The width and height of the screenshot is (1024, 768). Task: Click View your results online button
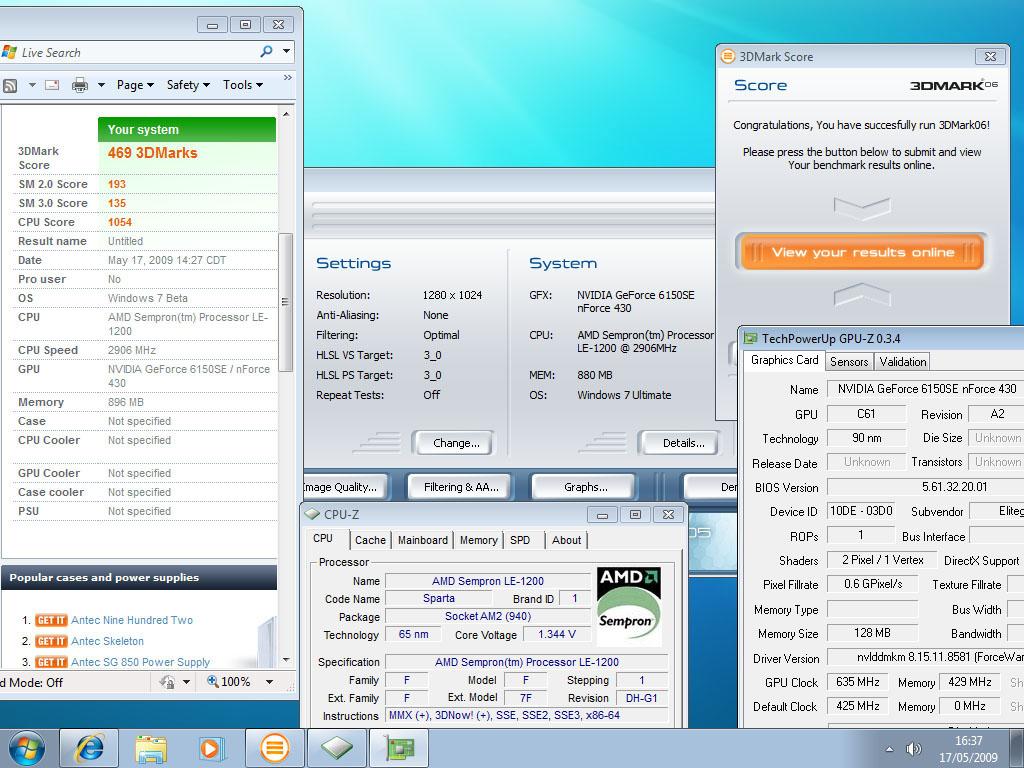[x=862, y=252]
